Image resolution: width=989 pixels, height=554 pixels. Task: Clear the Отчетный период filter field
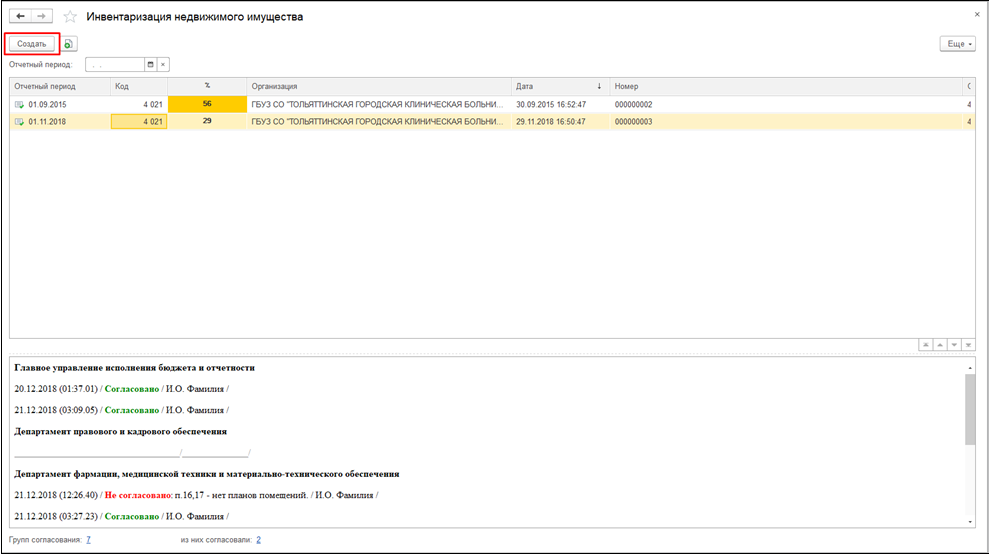(164, 64)
